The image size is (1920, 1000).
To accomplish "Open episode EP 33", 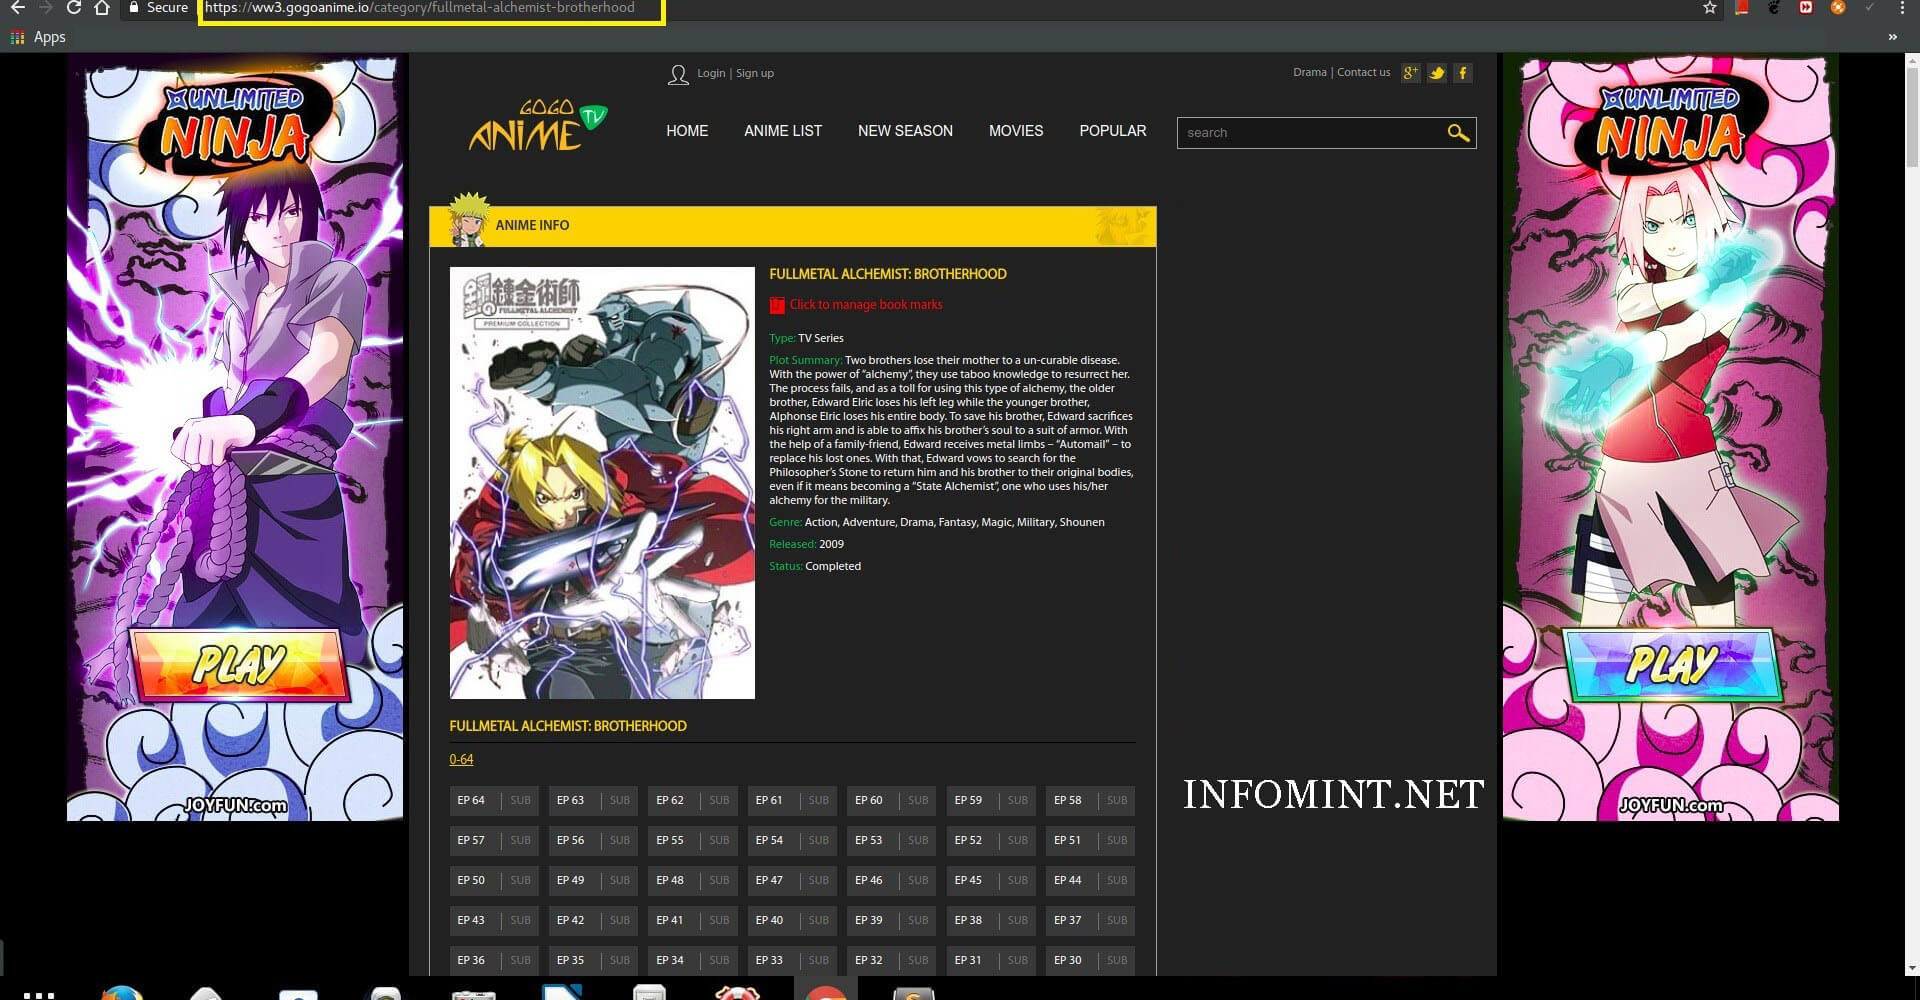I will [792, 960].
